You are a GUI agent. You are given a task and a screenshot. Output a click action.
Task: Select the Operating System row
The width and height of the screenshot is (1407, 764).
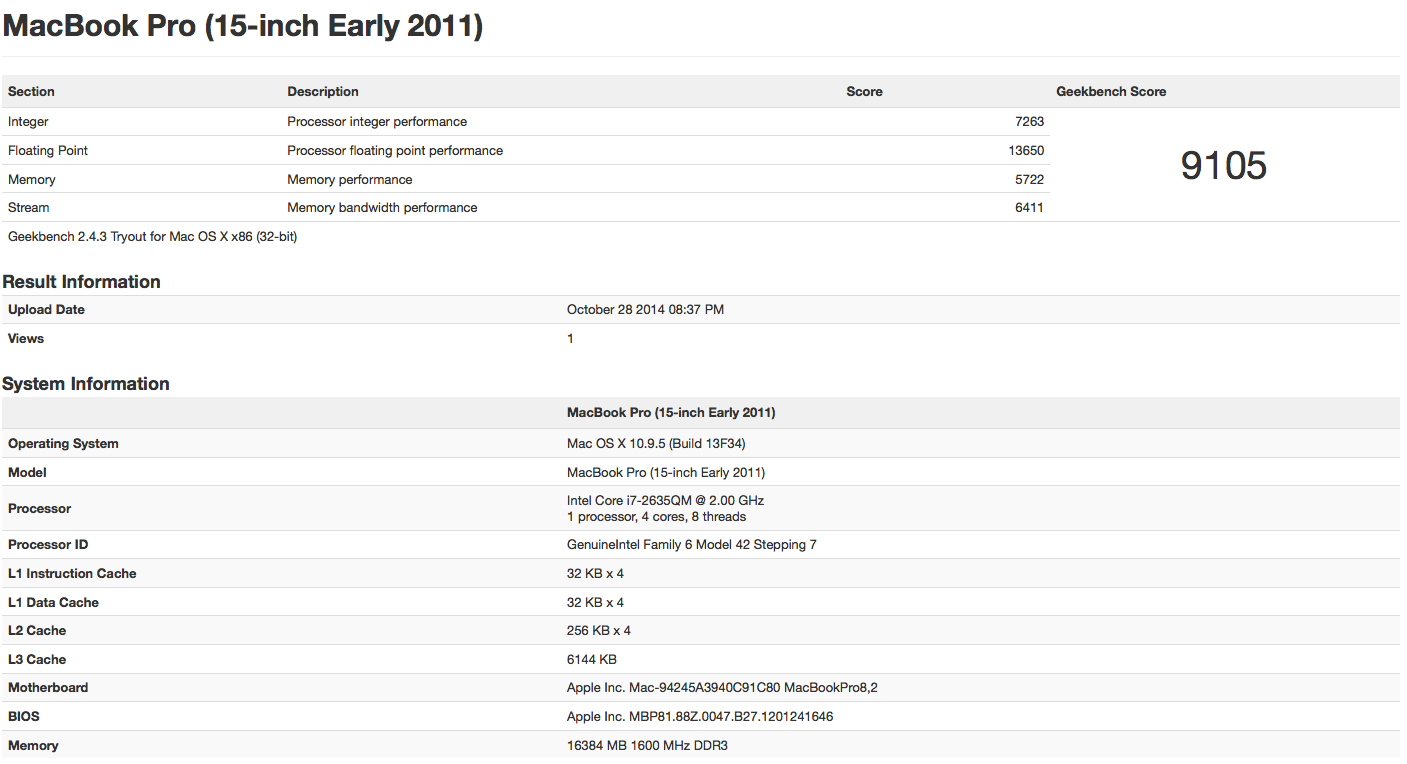[x=63, y=443]
